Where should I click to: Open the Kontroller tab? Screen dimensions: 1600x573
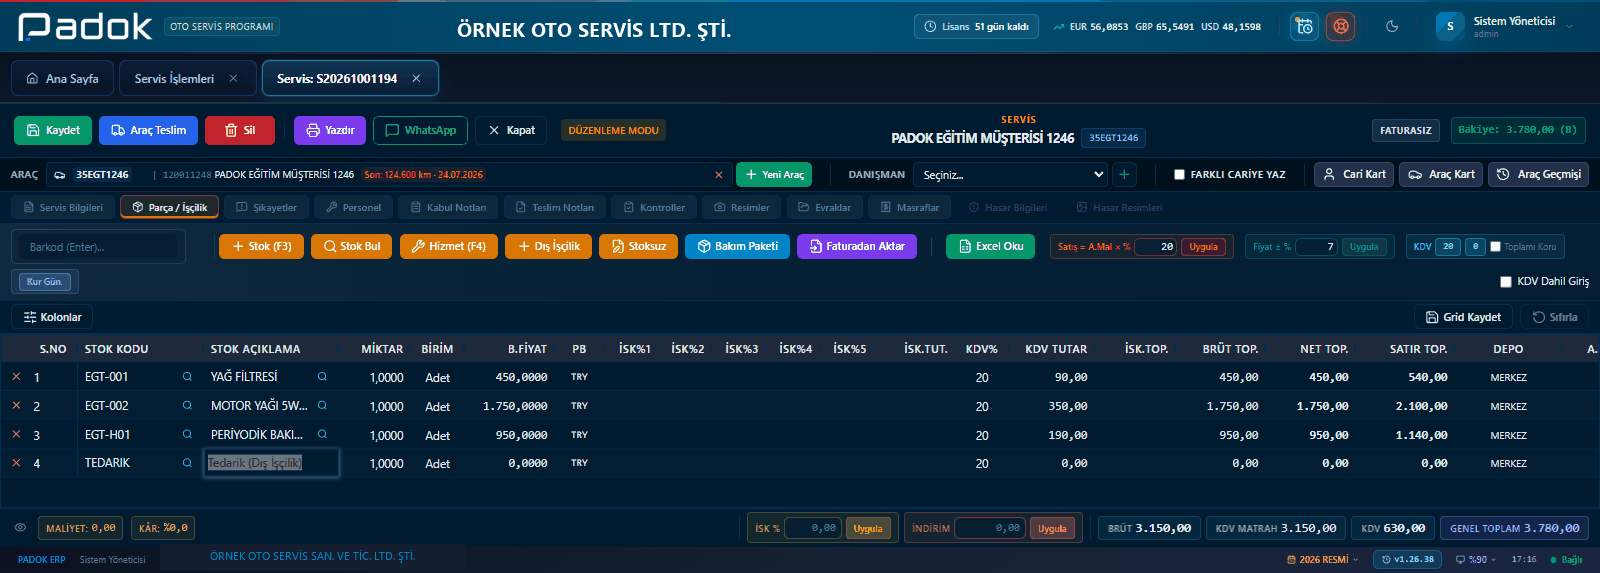pos(654,207)
